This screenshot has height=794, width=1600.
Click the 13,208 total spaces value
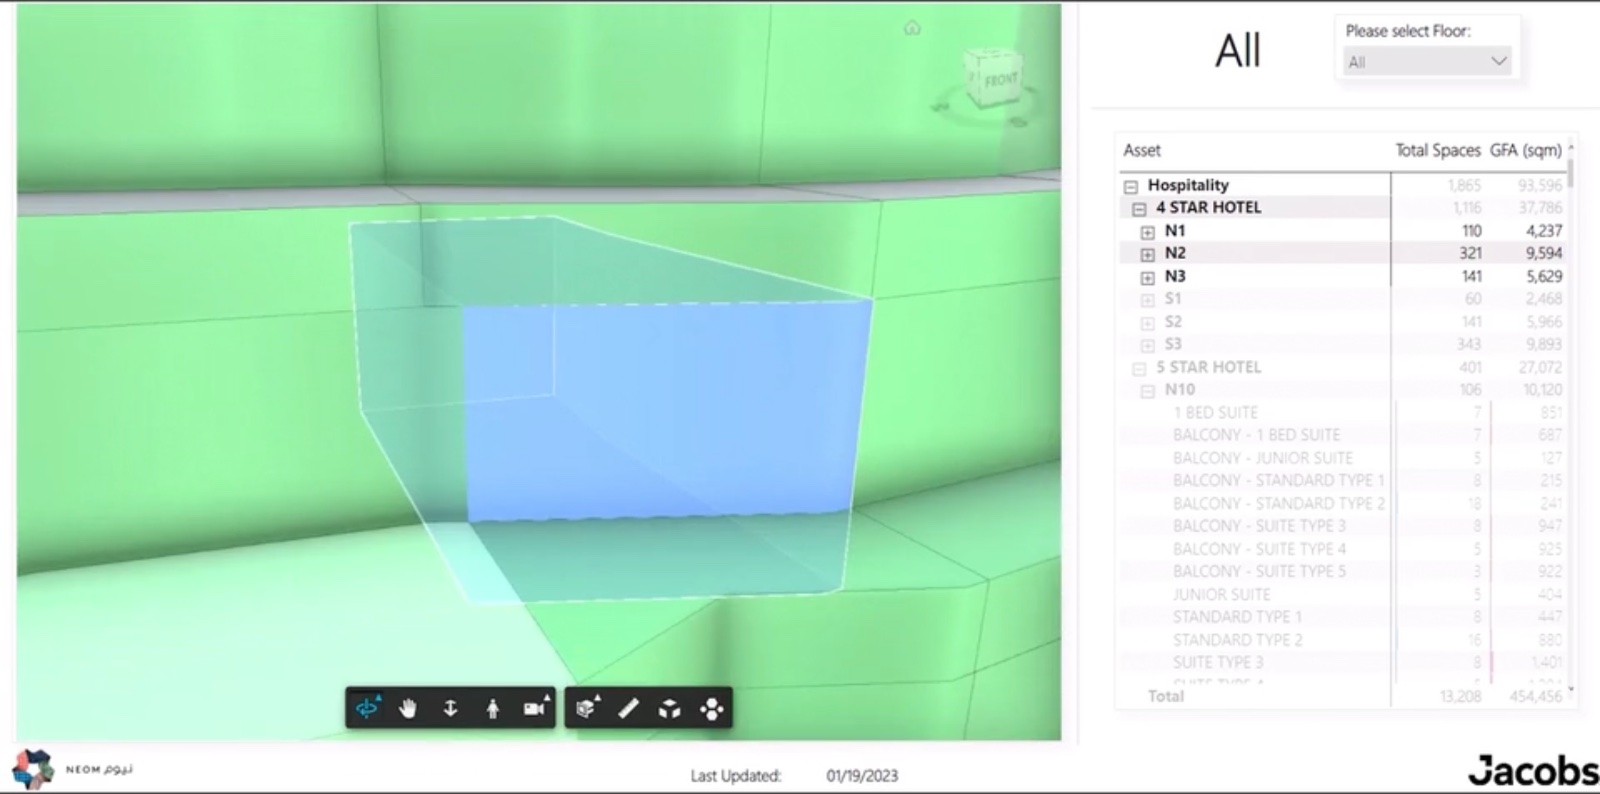[1461, 696]
